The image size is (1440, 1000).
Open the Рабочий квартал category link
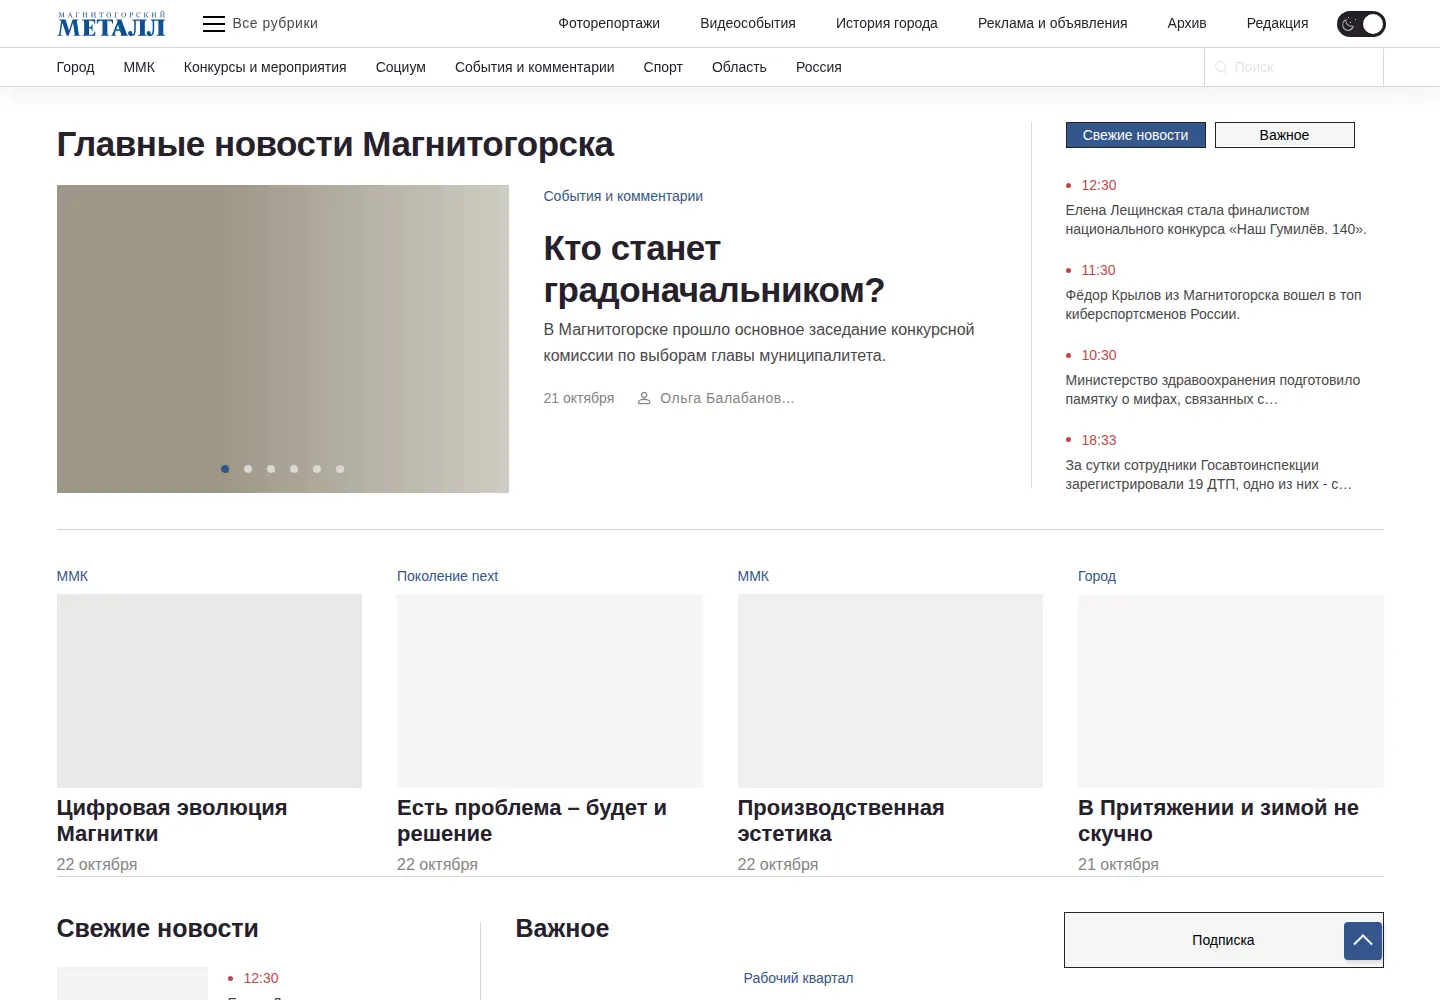[798, 978]
